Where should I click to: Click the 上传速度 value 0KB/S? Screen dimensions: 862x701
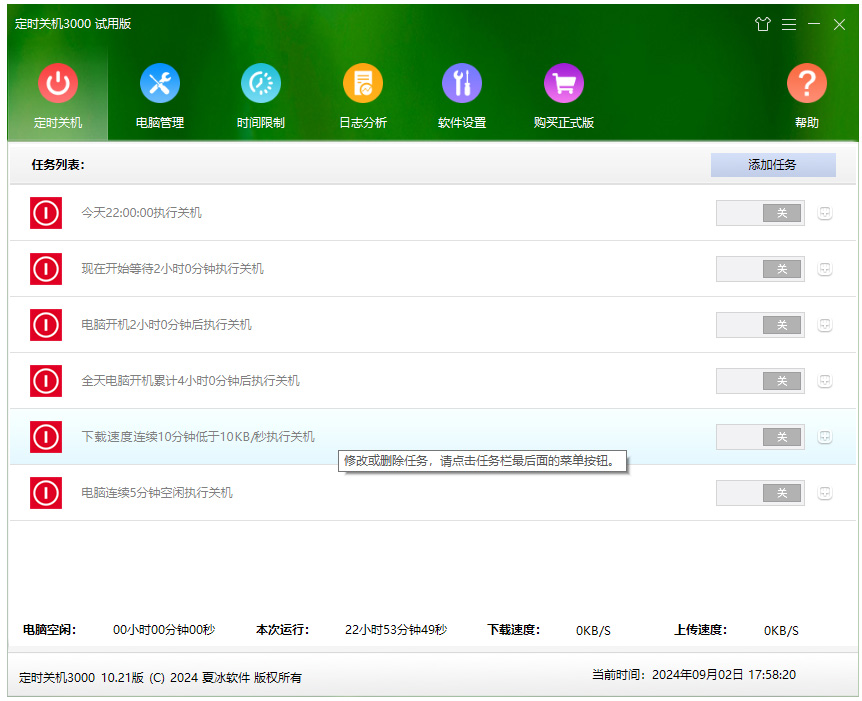point(781,631)
